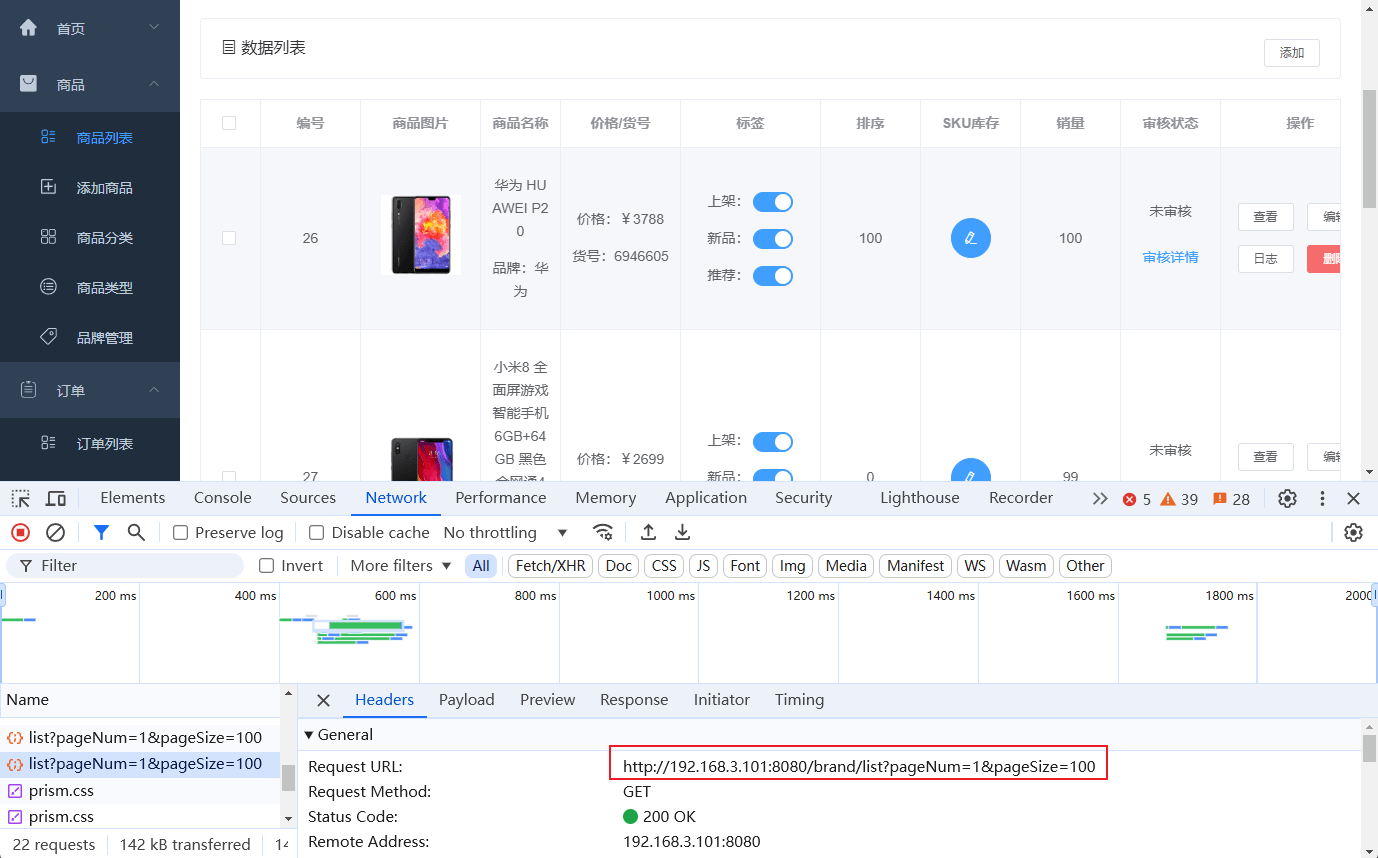Toggle the device toolbar icon
Viewport: 1378px width, 858px height.
tap(56, 498)
